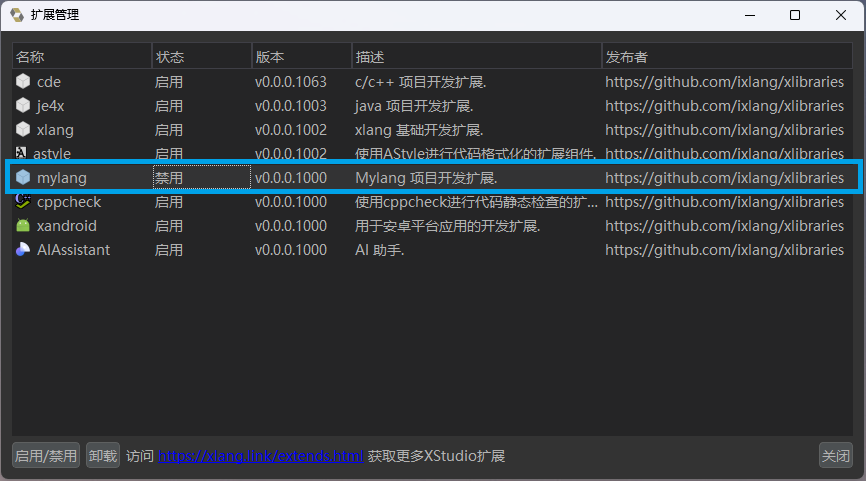The width and height of the screenshot is (866, 481).
Task: Click the astyle extension icon
Action: (x=21, y=153)
